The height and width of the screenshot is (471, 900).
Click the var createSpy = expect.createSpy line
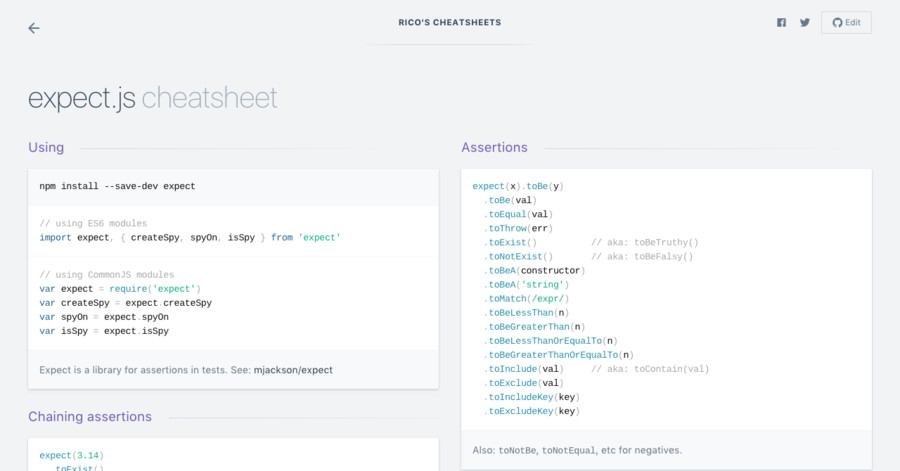pyautogui.click(x=126, y=303)
